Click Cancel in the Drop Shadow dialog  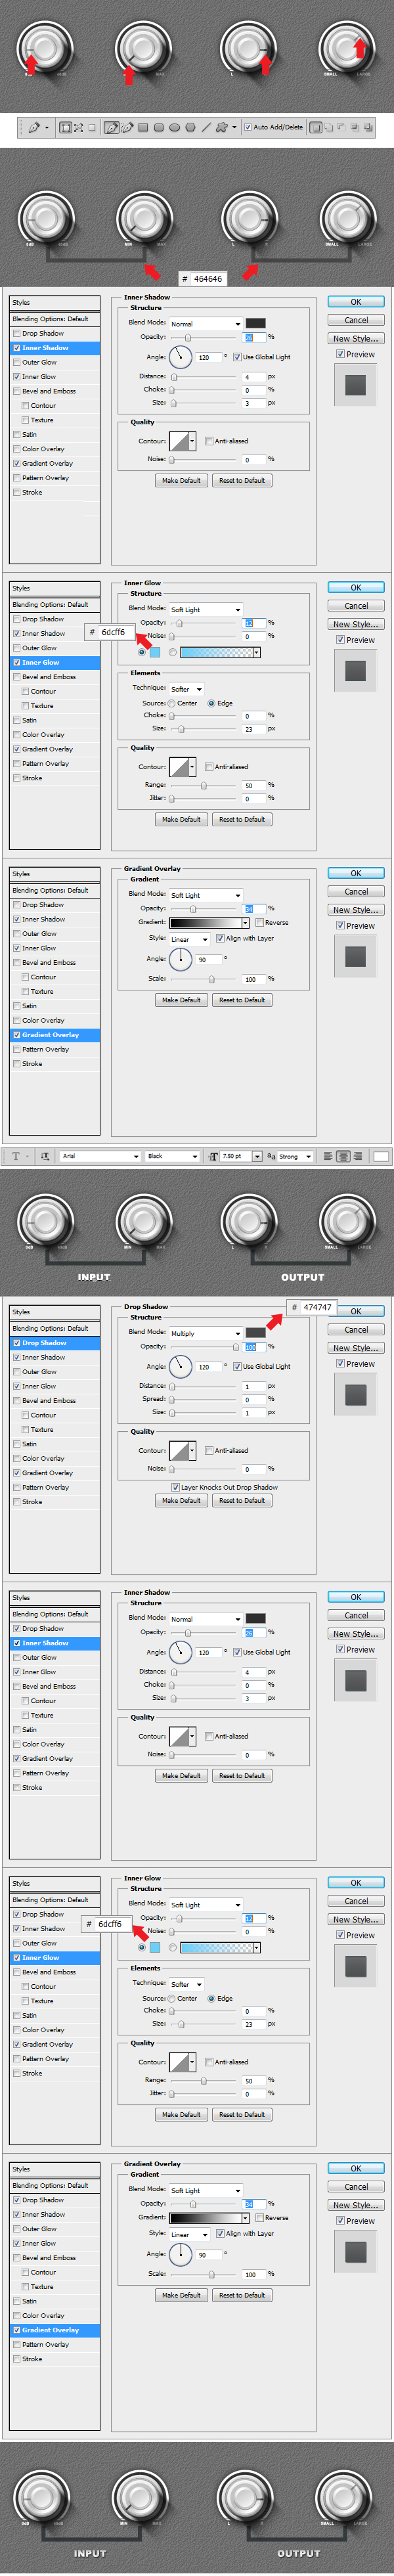tap(356, 1330)
